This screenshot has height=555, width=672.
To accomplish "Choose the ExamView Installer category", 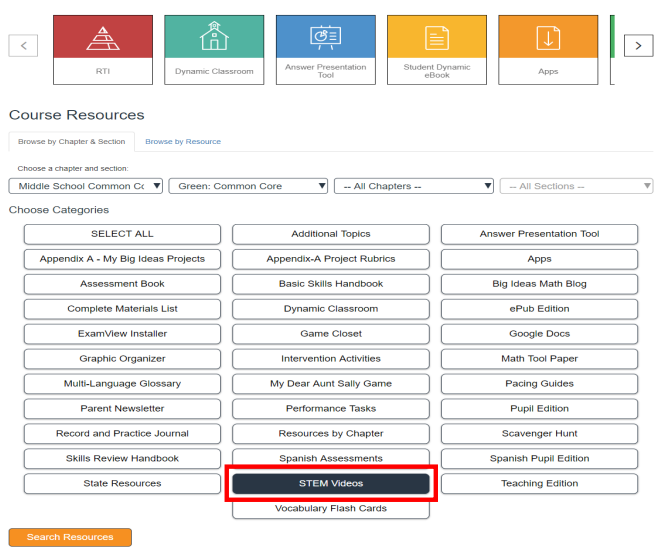I will tap(123, 334).
